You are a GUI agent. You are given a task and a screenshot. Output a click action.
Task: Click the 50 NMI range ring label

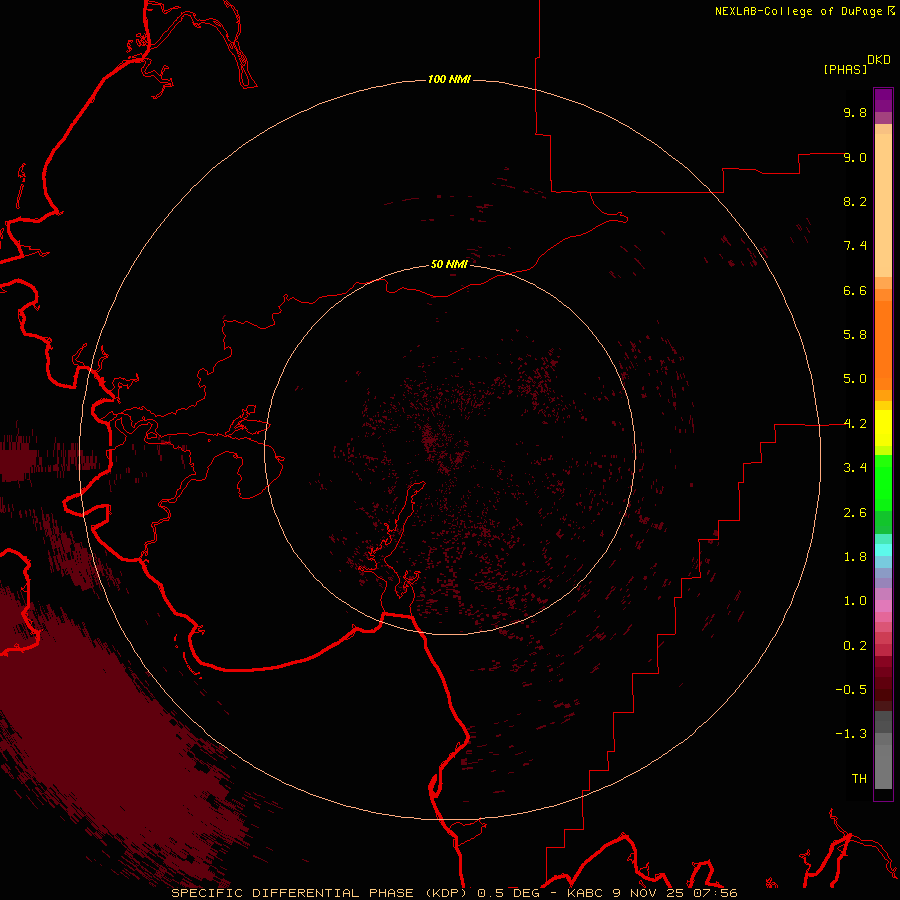pos(449,264)
